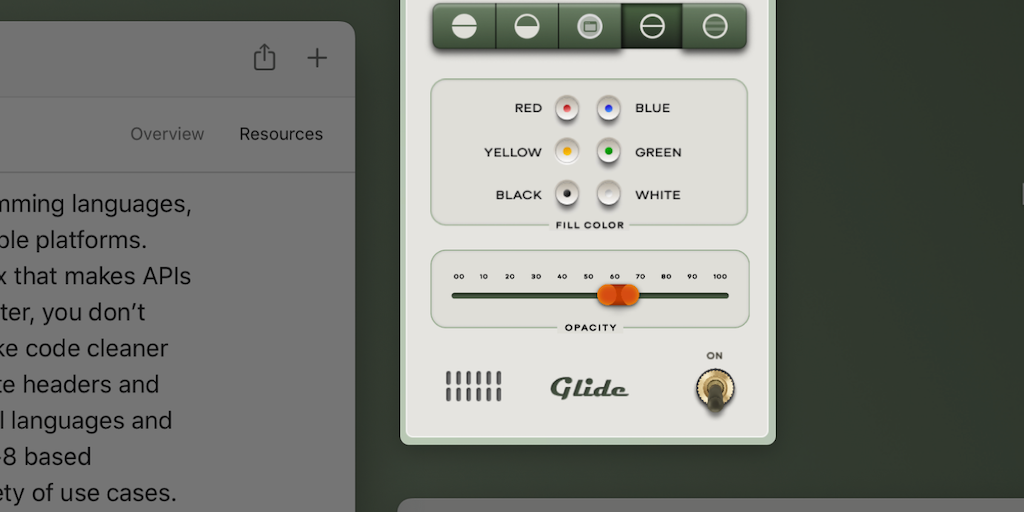Image resolution: width=1024 pixels, height=512 pixels.
Task: Click the 80 opacity scale number
Action: pyautogui.click(x=666, y=277)
